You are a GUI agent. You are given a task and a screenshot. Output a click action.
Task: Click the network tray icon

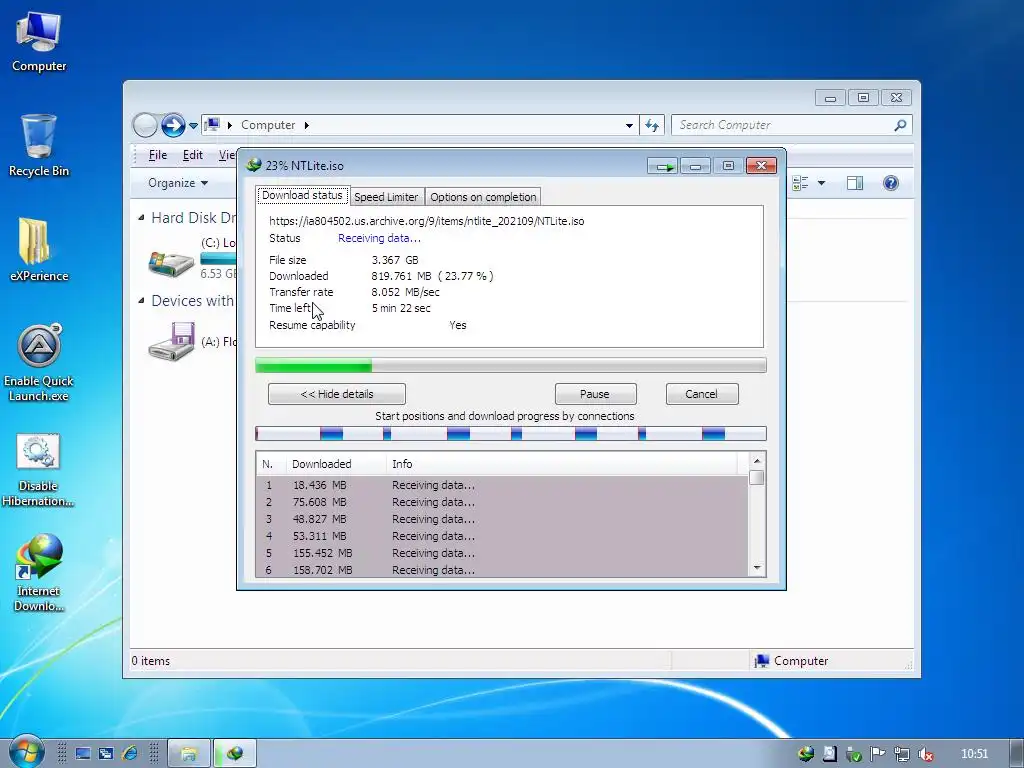tap(902, 754)
